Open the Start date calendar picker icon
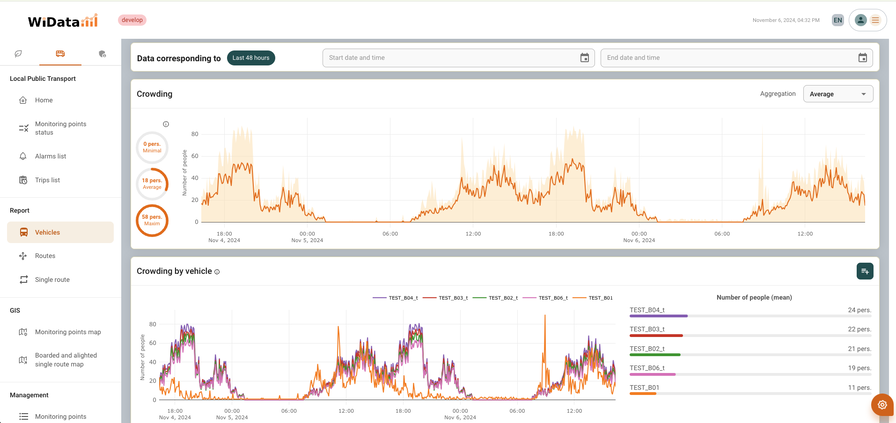The width and height of the screenshot is (896, 423). pos(585,58)
